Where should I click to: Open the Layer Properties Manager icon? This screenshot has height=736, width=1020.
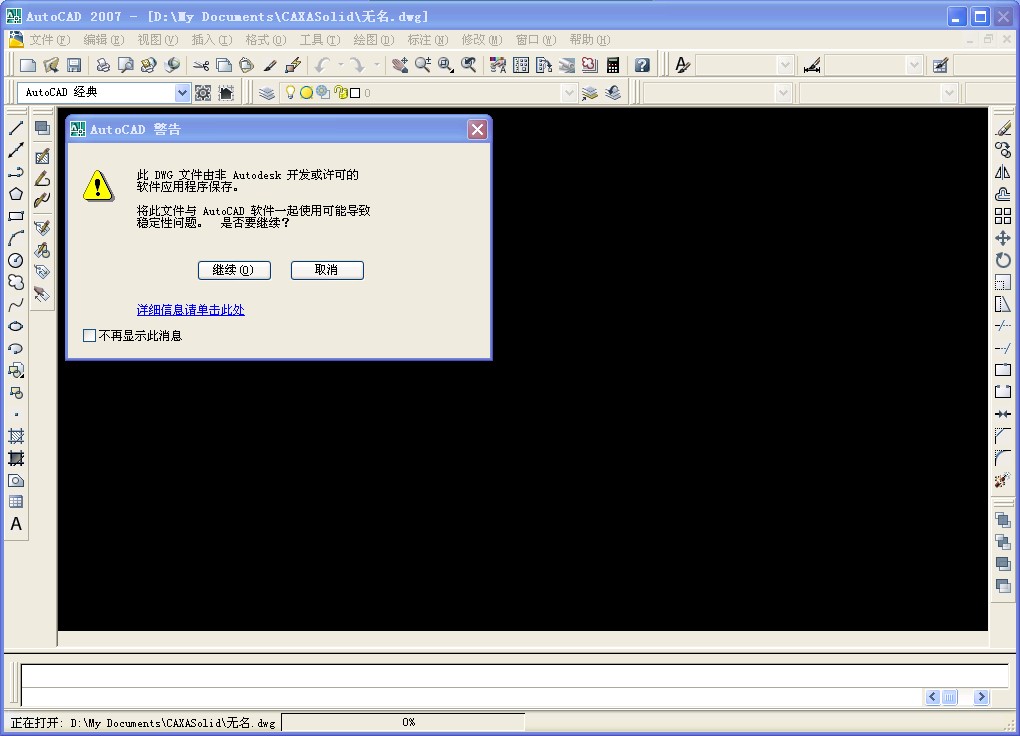coord(266,93)
